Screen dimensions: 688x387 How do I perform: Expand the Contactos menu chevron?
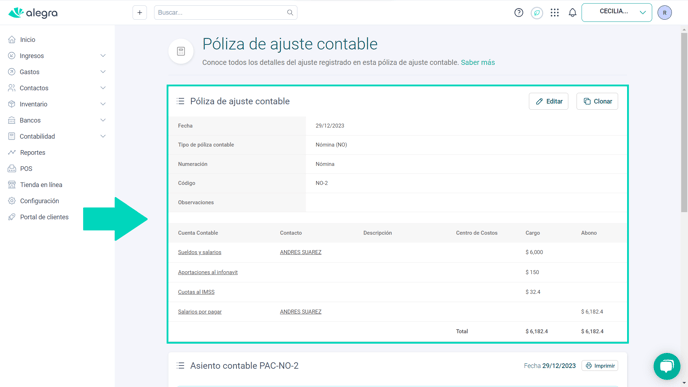pyautogui.click(x=103, y=88)
